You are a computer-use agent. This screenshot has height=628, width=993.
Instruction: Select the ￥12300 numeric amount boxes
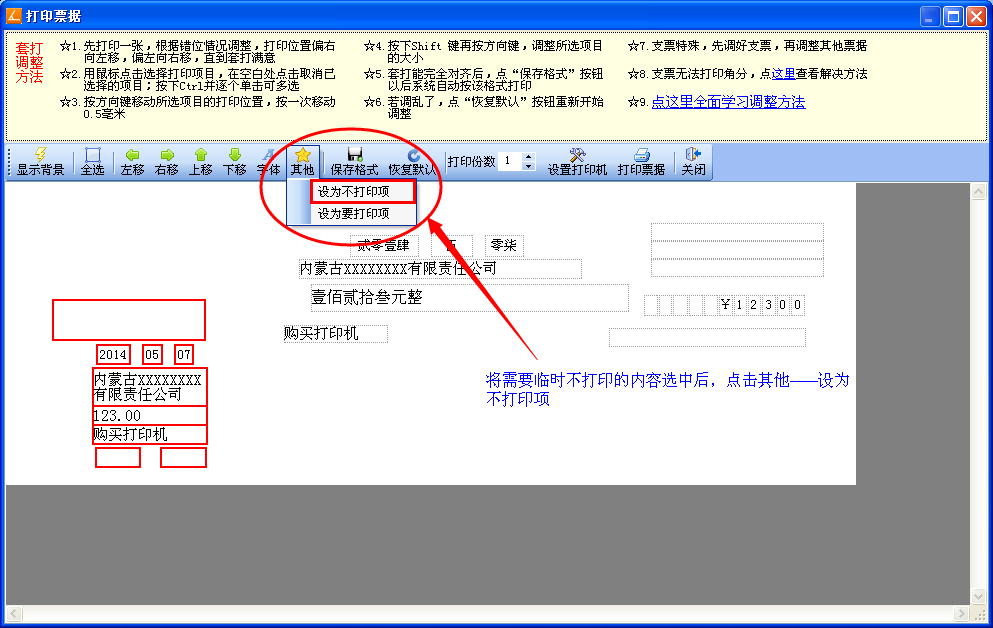(x=724, y=305)
